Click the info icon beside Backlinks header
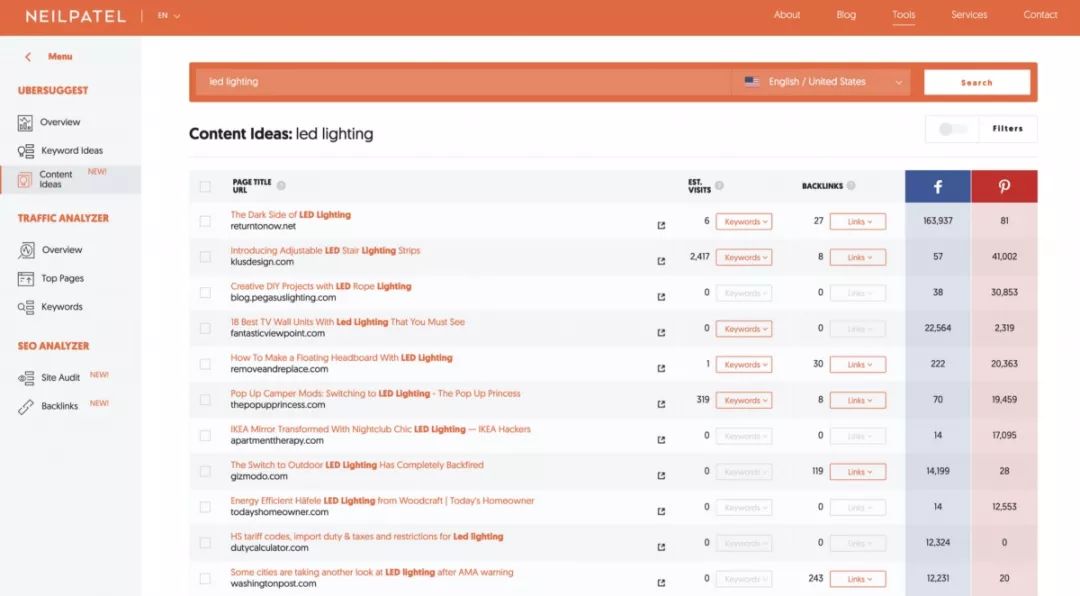Viewport: 1080px width, 596px height. coord(851,185)
